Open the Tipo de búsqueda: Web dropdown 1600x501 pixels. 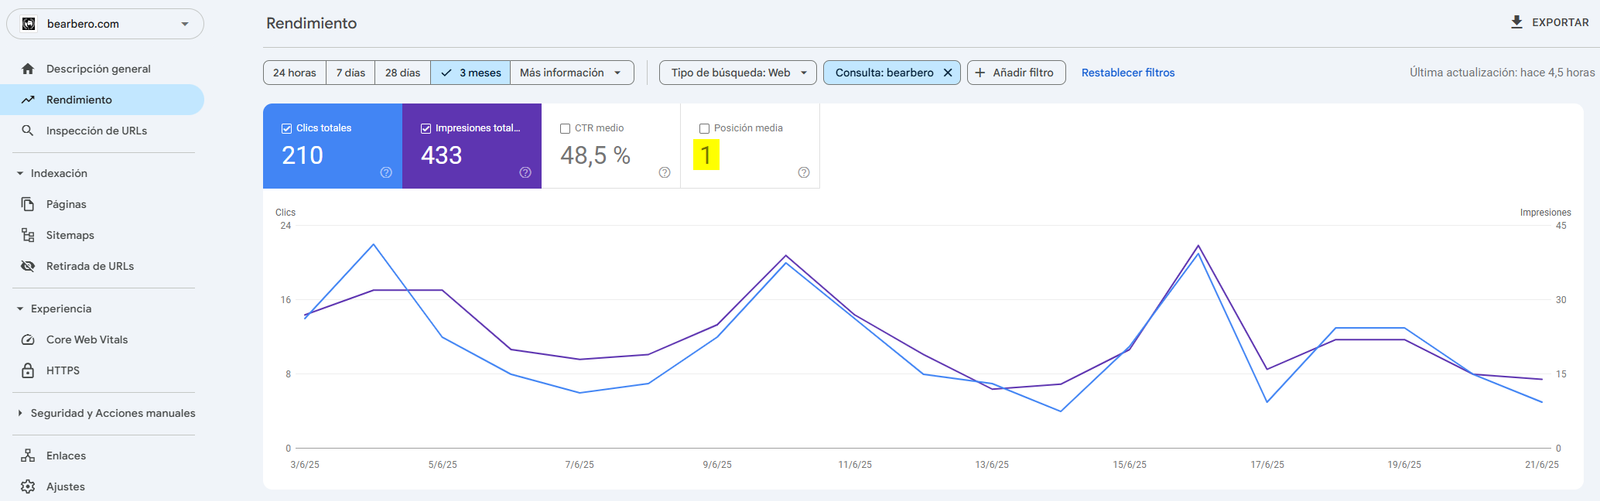(x=738, y=73)
